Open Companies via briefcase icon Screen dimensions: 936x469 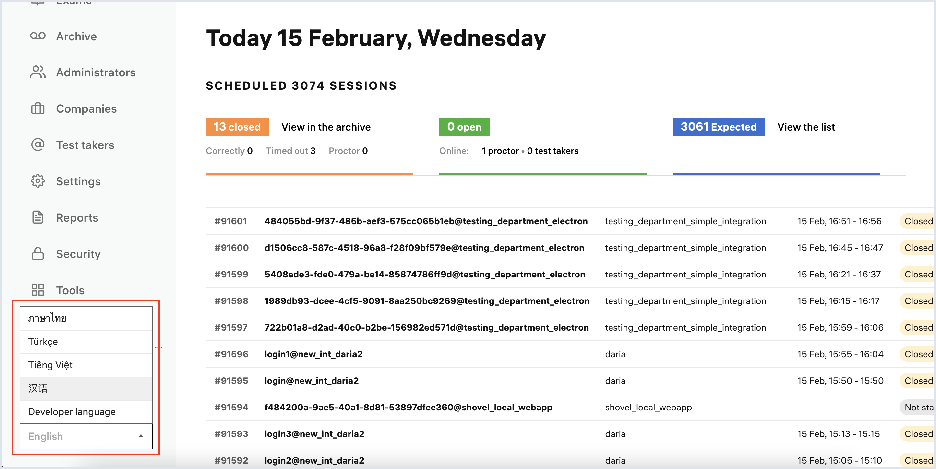[x=38, y=109]
